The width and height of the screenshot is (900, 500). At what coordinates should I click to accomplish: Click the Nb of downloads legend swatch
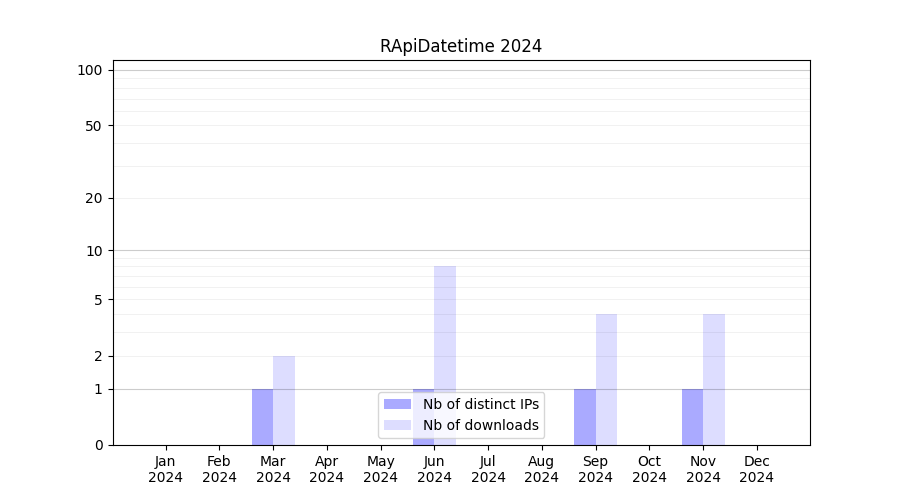[397, 425]
